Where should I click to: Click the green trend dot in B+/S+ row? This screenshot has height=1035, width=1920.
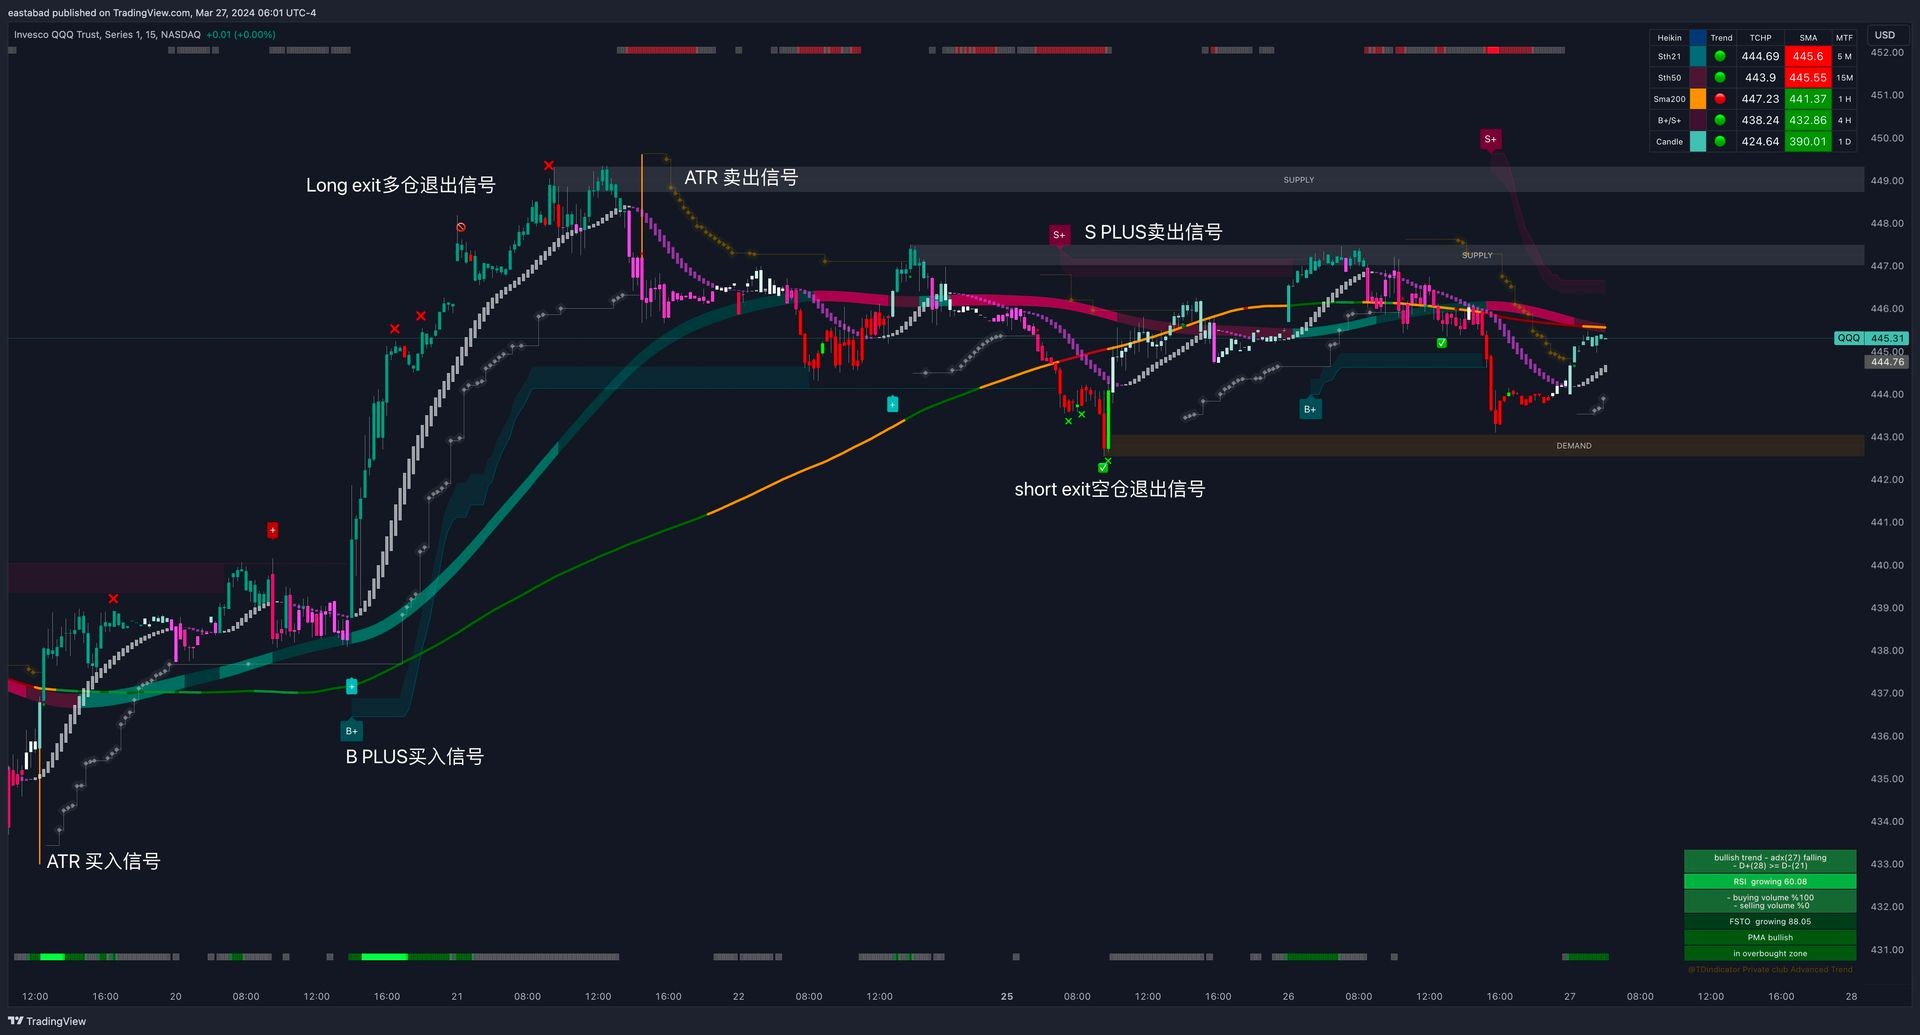(1720, 120)
